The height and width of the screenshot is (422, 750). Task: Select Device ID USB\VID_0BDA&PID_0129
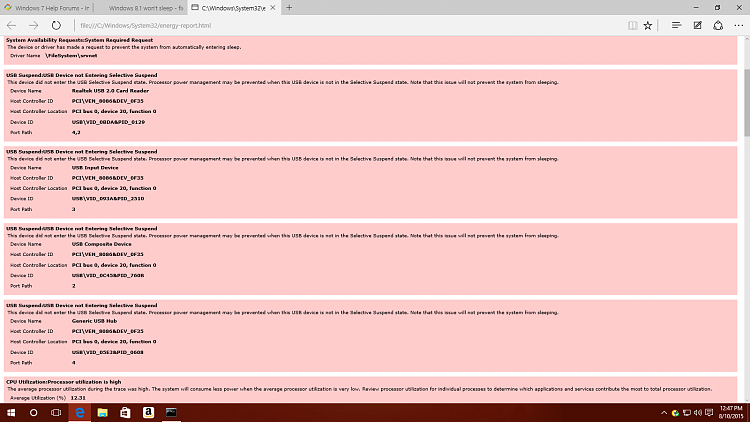(108, 122)
